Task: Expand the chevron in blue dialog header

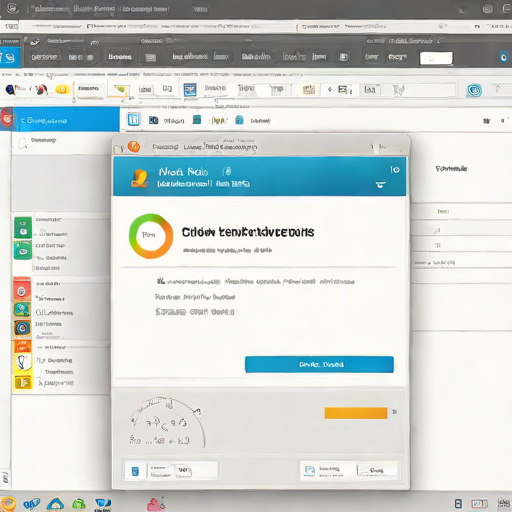Action: pyautogui.click(x=380, y=184)
